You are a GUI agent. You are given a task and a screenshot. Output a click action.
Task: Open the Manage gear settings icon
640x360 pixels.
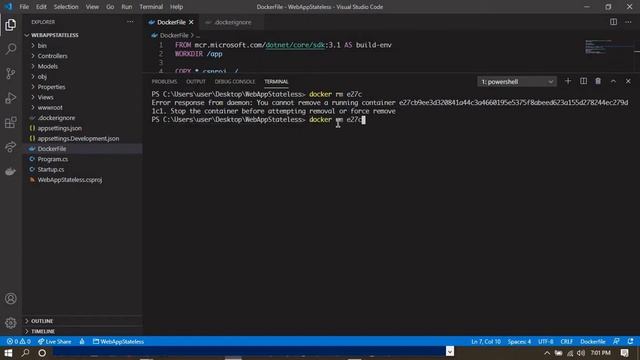(x=11, y=323)
